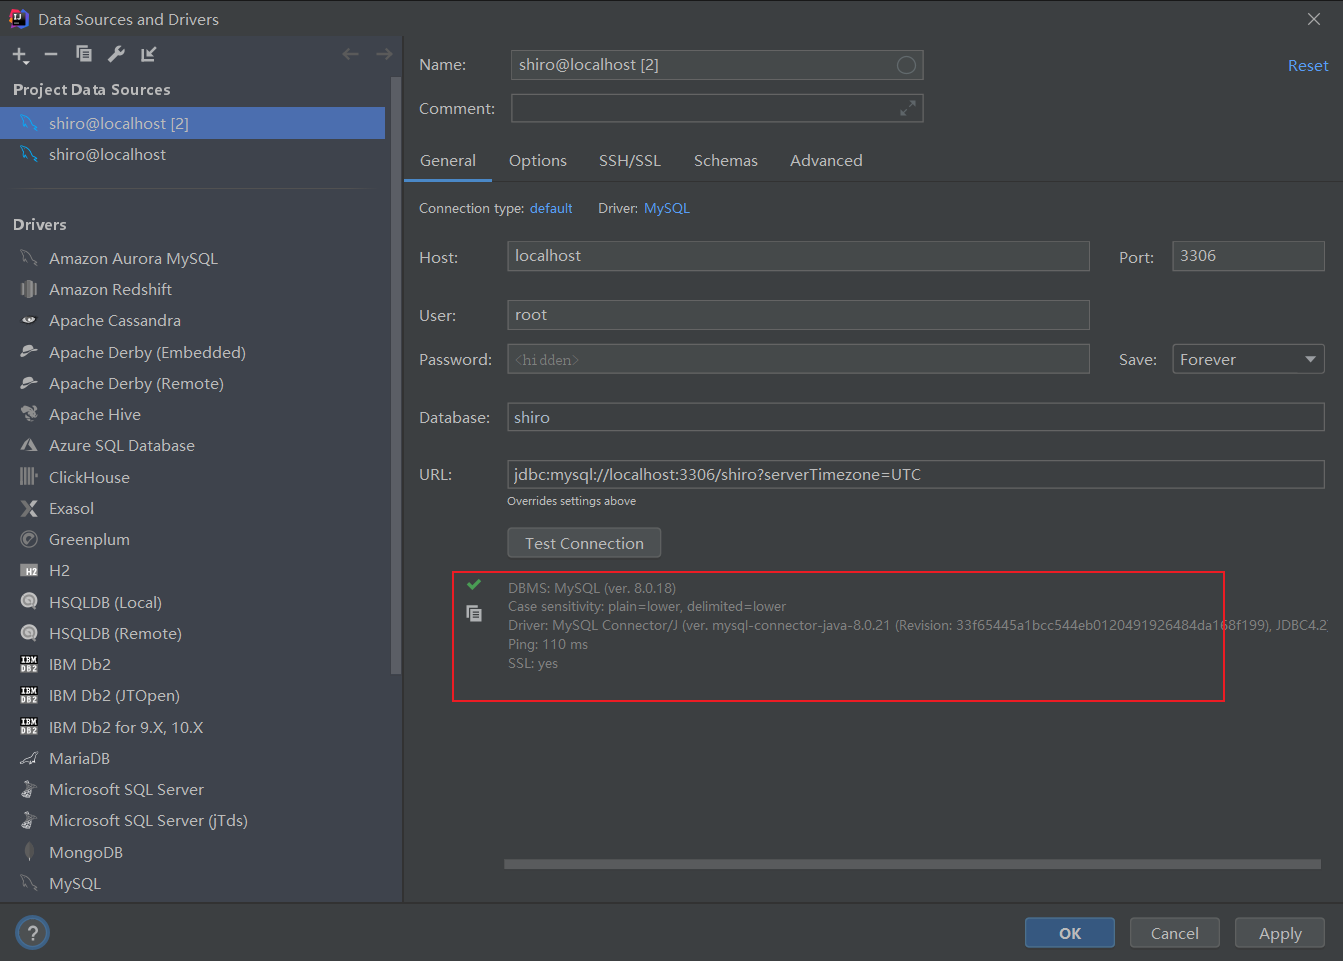
Task: Open the Advanced tab
Action: pos(826,160)
